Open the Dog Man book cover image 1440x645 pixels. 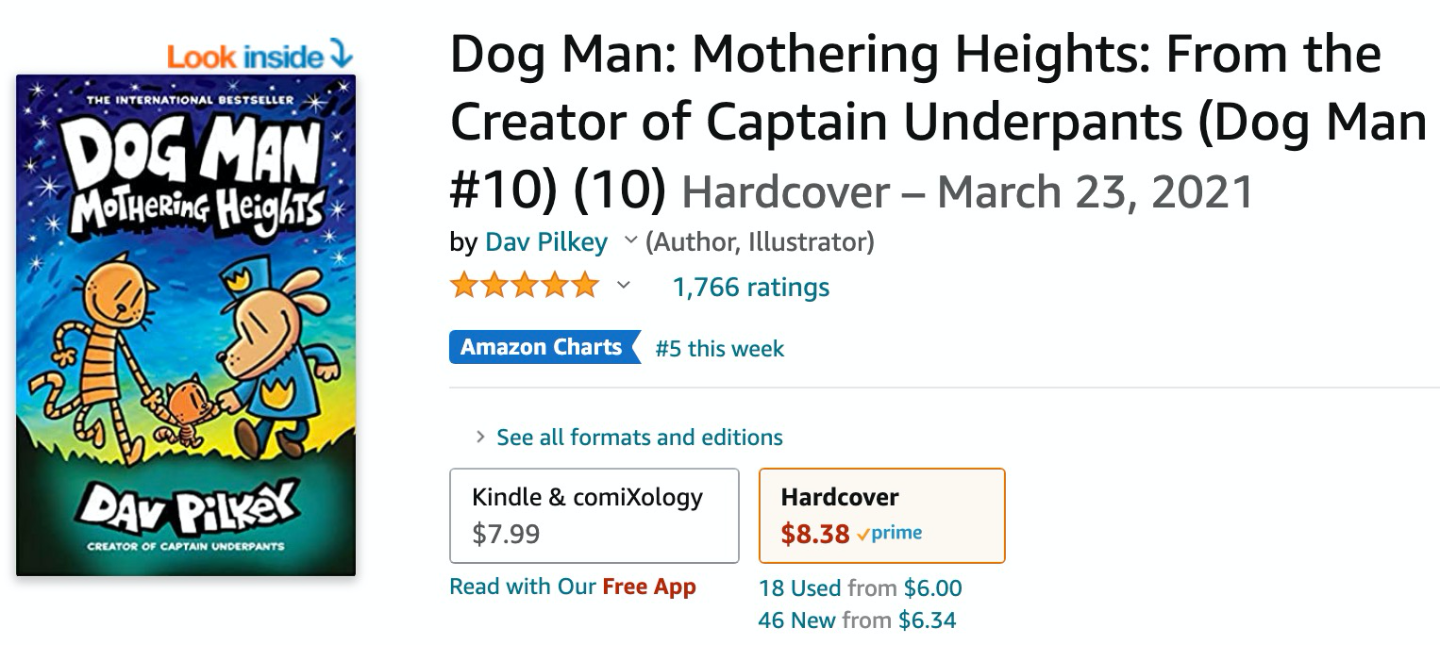pos(186,325)
